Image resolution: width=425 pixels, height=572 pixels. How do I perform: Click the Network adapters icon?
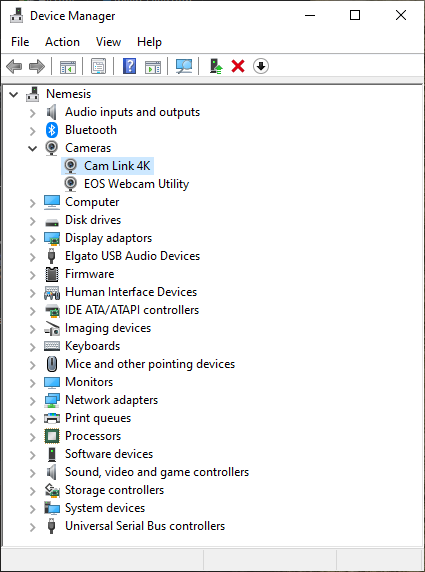pyautogui.click(x=52, y=400)
